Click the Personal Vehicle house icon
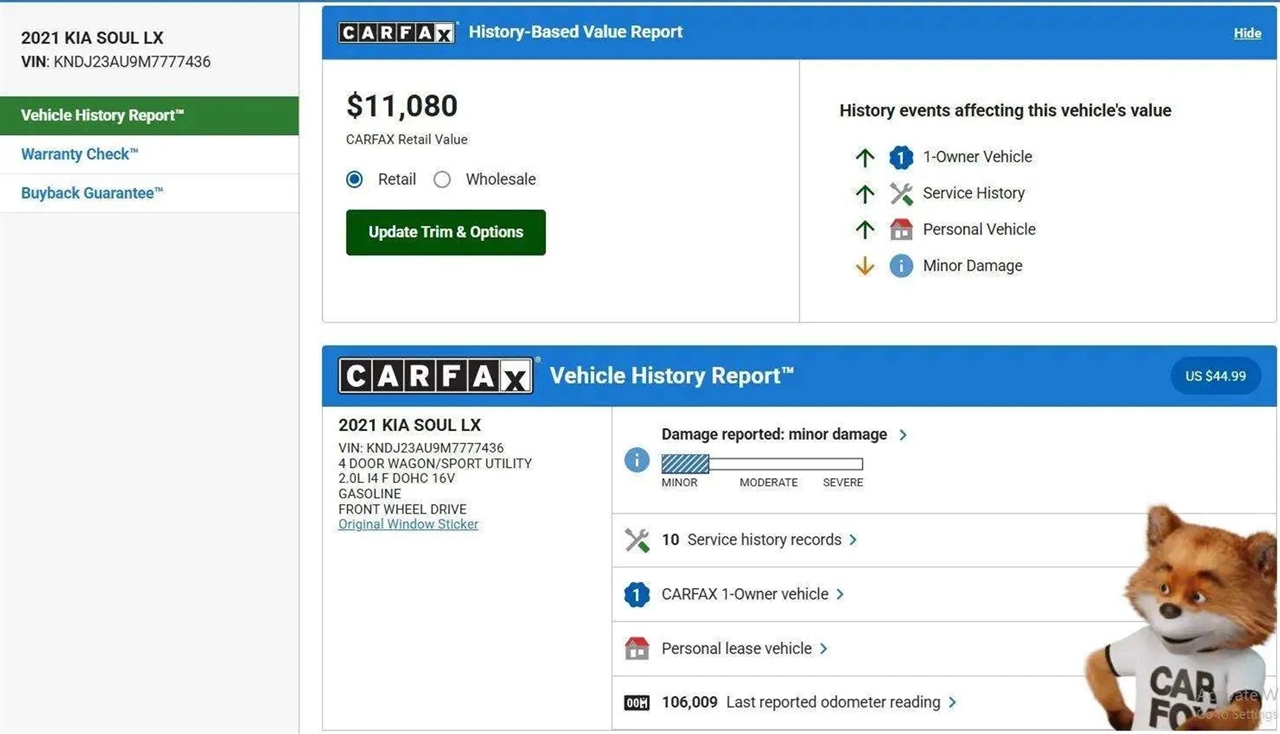This screenshot has height=734, width=1280. 901,229
